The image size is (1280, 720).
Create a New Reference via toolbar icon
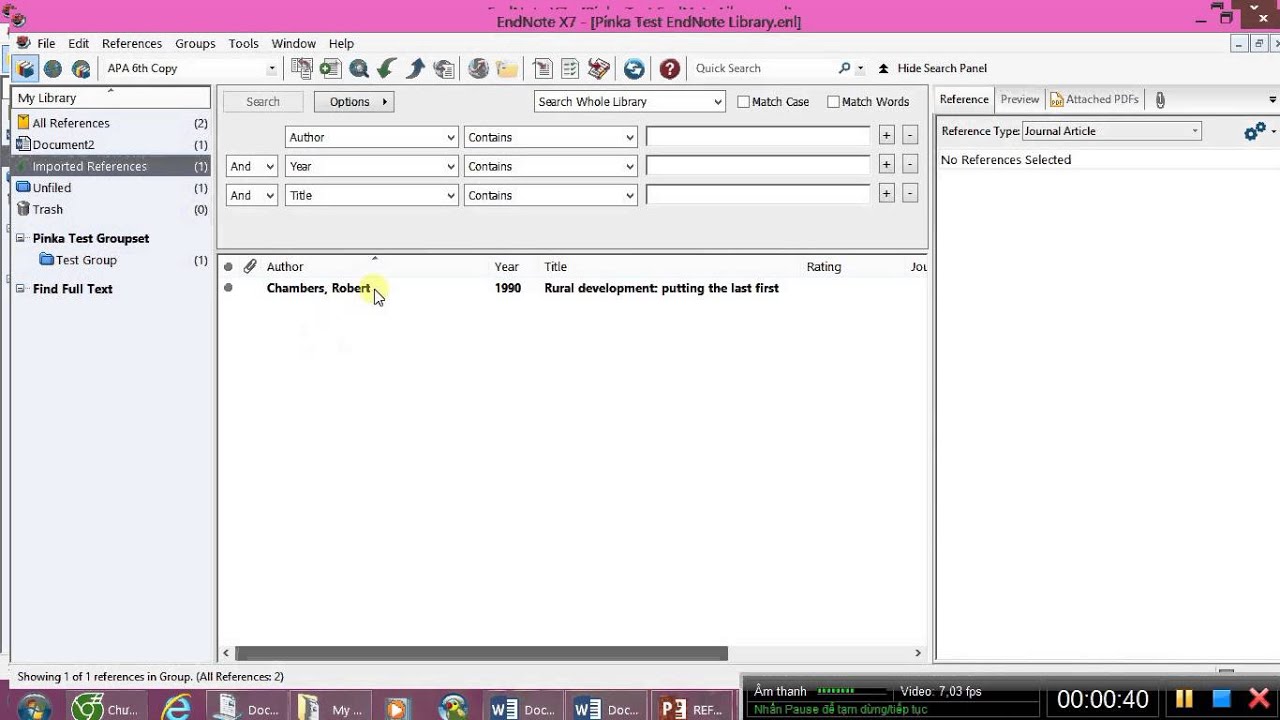pos(330,68)
